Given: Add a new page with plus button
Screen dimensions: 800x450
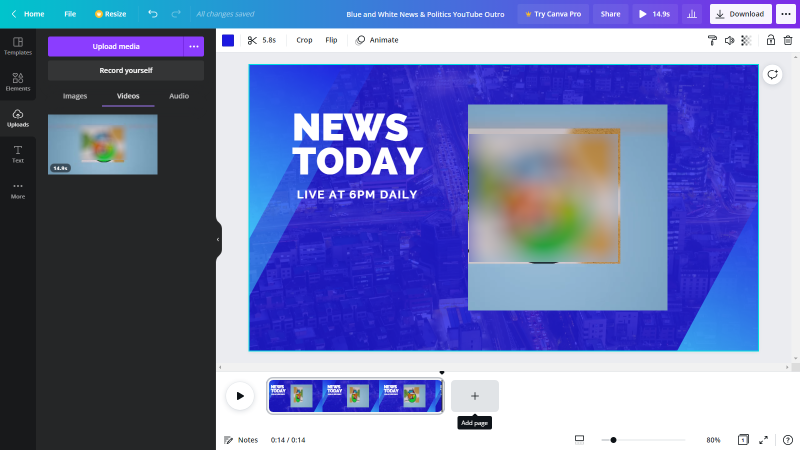Looking at the screenshot, I should 474,396.
